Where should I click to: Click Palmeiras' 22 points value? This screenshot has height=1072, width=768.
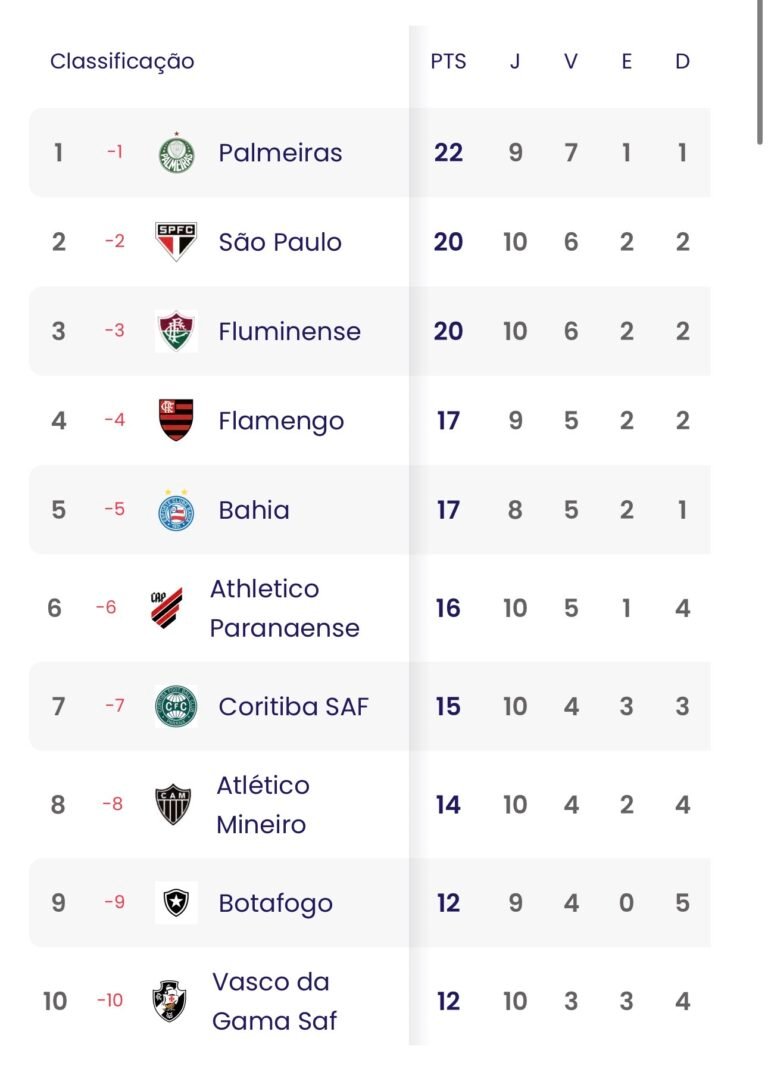point(448,153)
